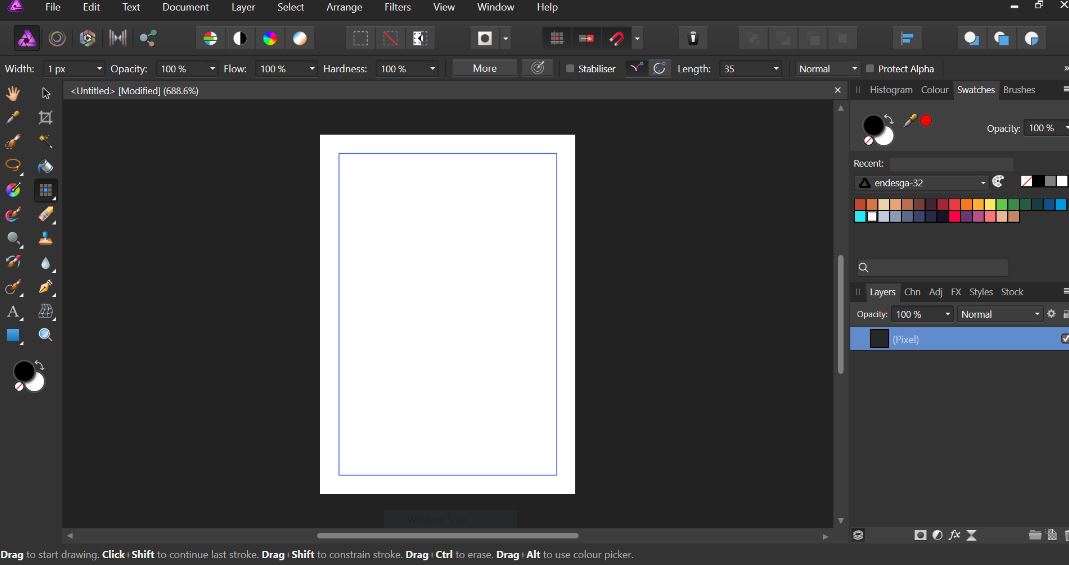Select the Crop tool
The height and width of the screenshot is (565, 1069).
click(46, 117)
